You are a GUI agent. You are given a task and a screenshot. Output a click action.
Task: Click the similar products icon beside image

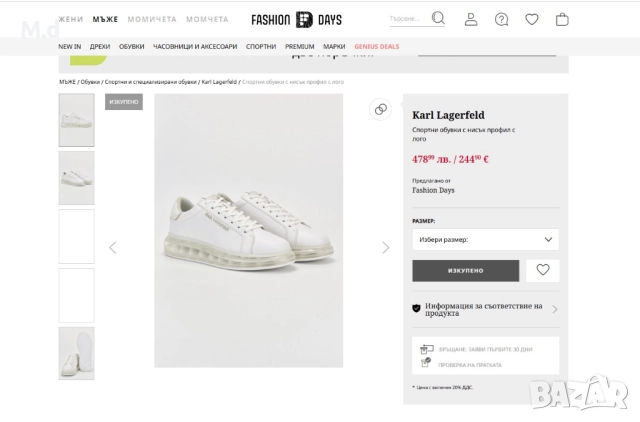pos(381,110)
